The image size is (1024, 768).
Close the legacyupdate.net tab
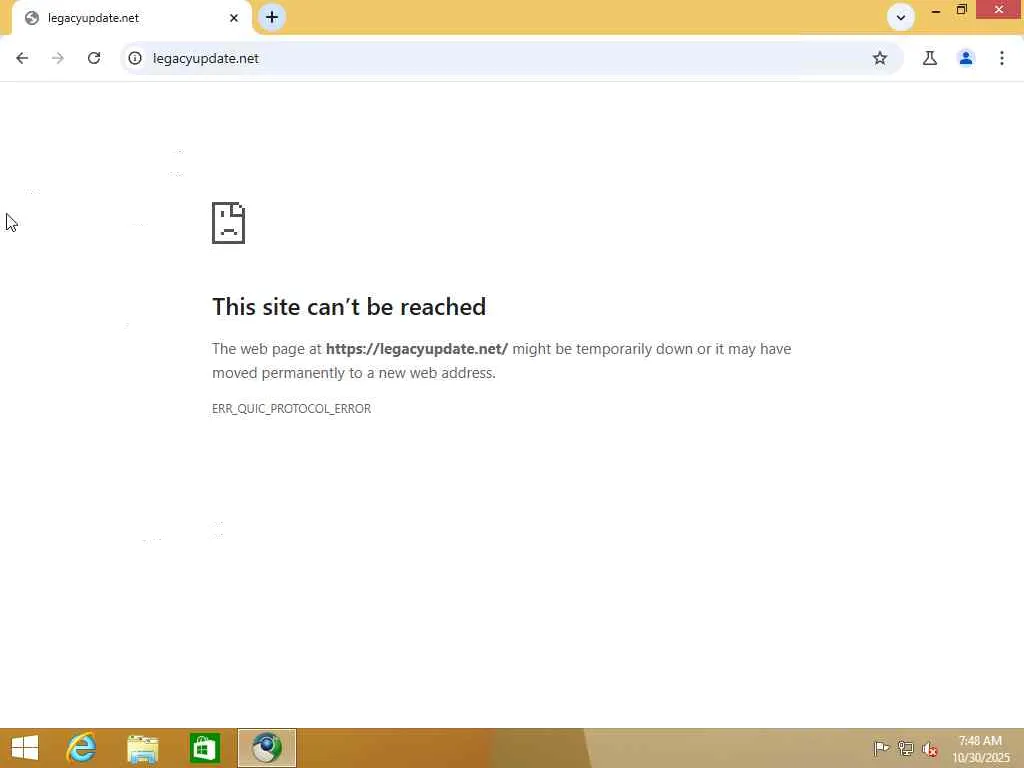point(234,18)
